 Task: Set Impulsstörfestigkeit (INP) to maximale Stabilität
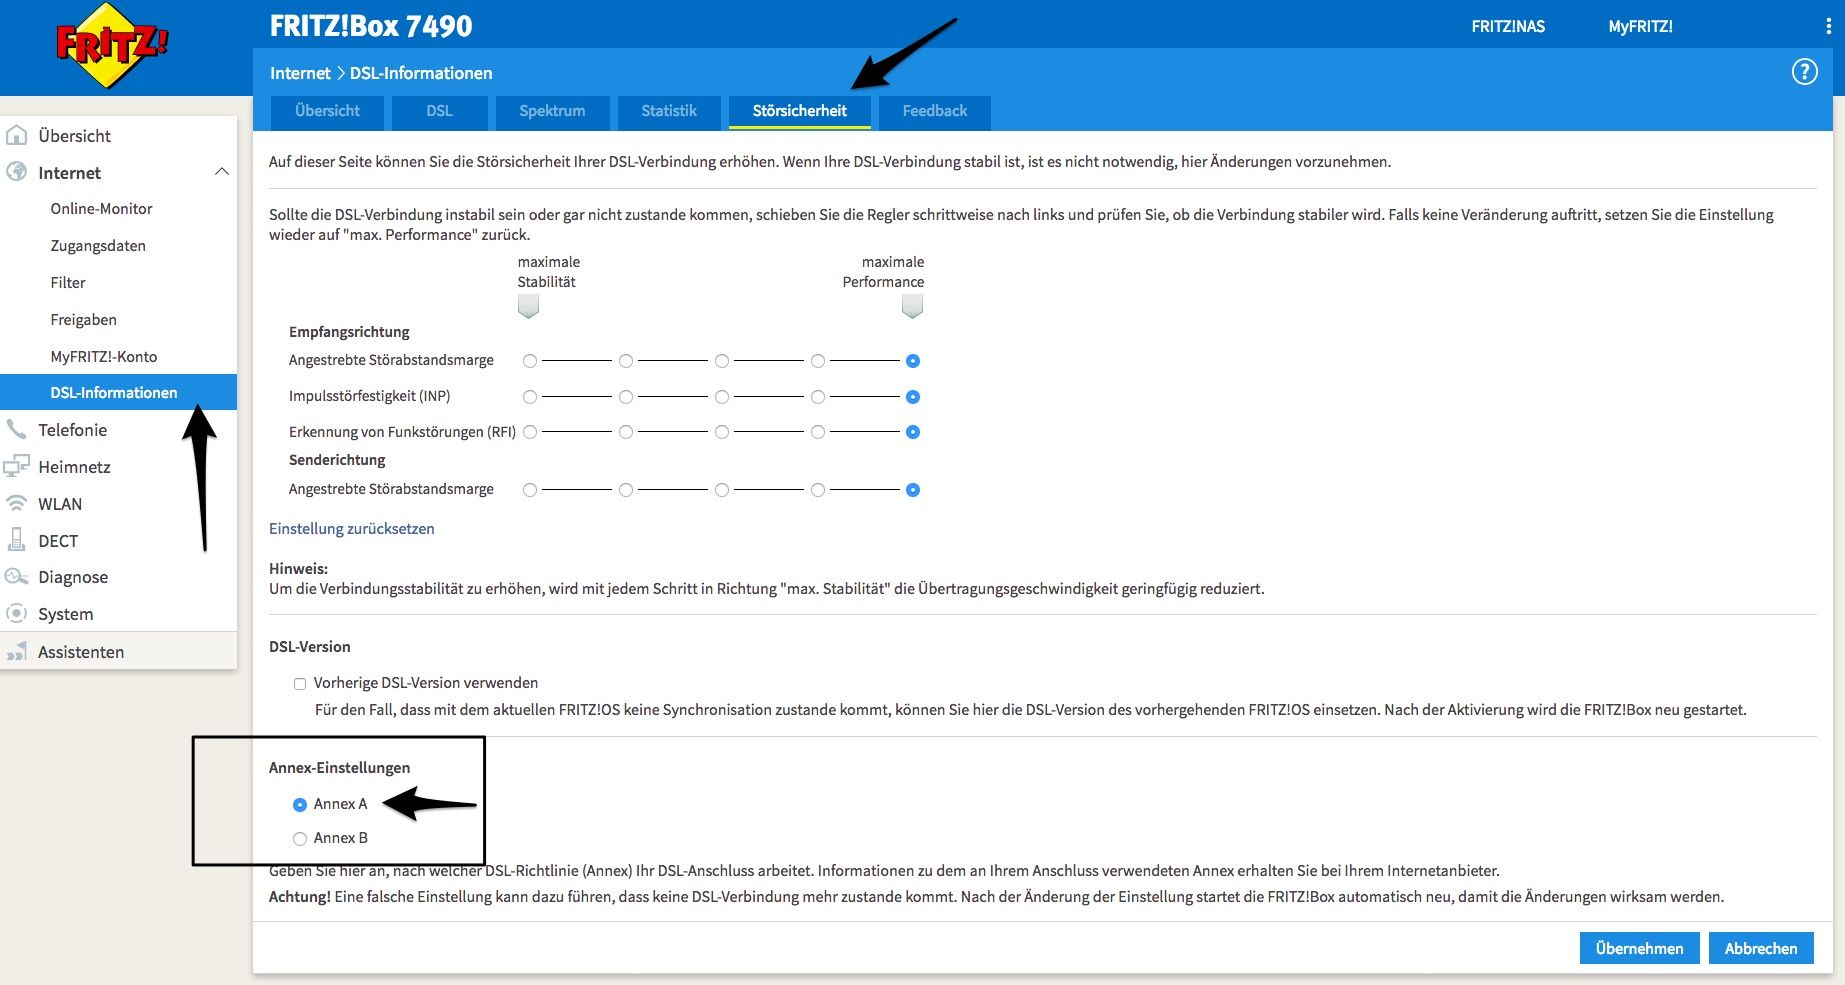[530, 397]
